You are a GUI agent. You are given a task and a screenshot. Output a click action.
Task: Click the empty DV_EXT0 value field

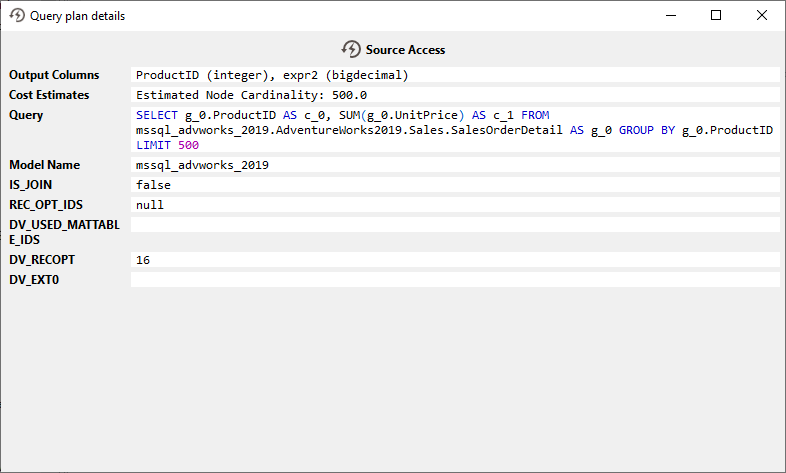click(x=455, y=280)
